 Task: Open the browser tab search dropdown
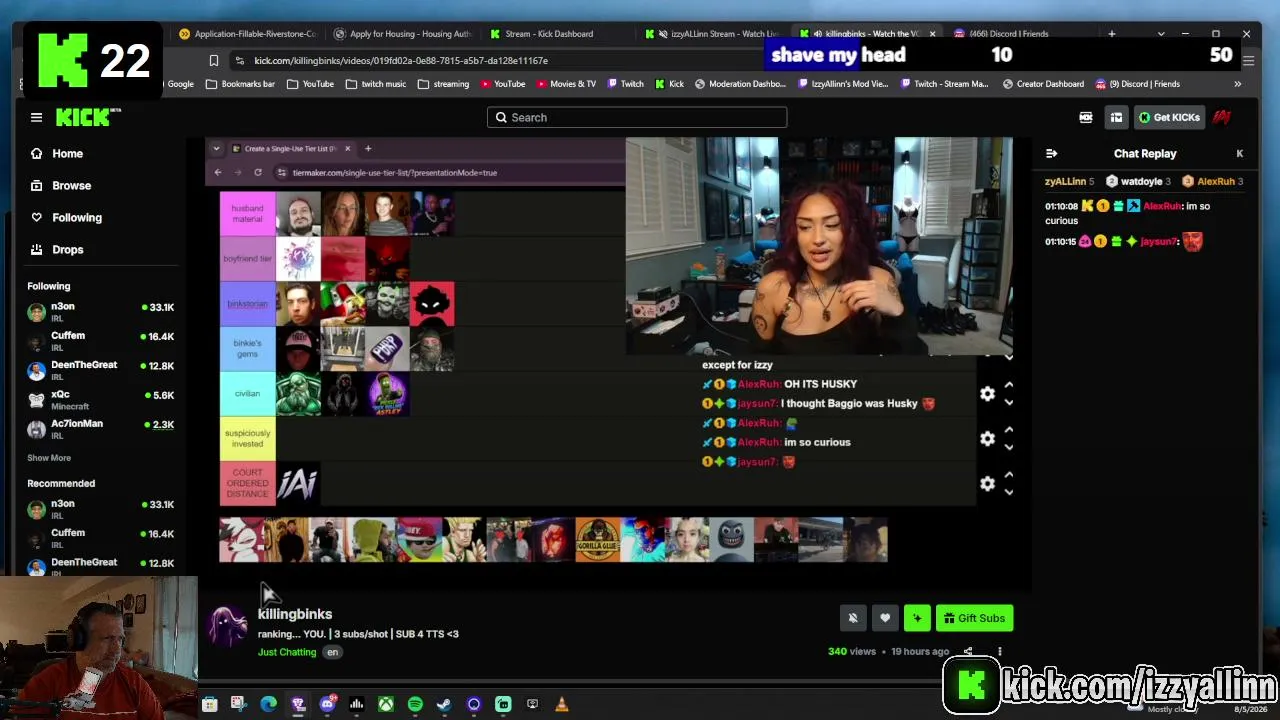pos(1161,34)
